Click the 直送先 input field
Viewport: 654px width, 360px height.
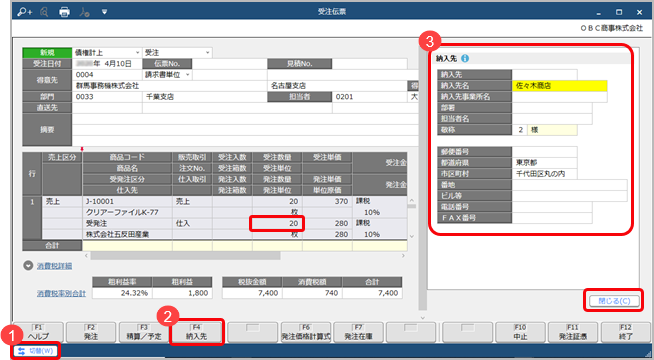[x=107, y=108]
